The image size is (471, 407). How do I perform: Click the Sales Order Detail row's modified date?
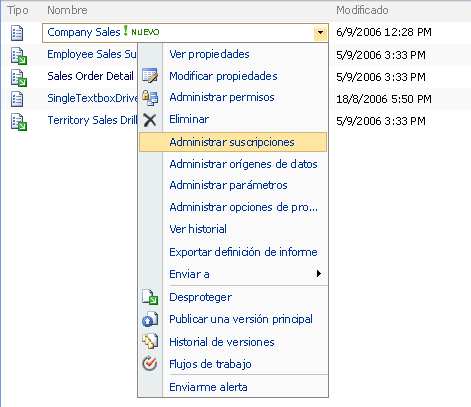[381, 77]
